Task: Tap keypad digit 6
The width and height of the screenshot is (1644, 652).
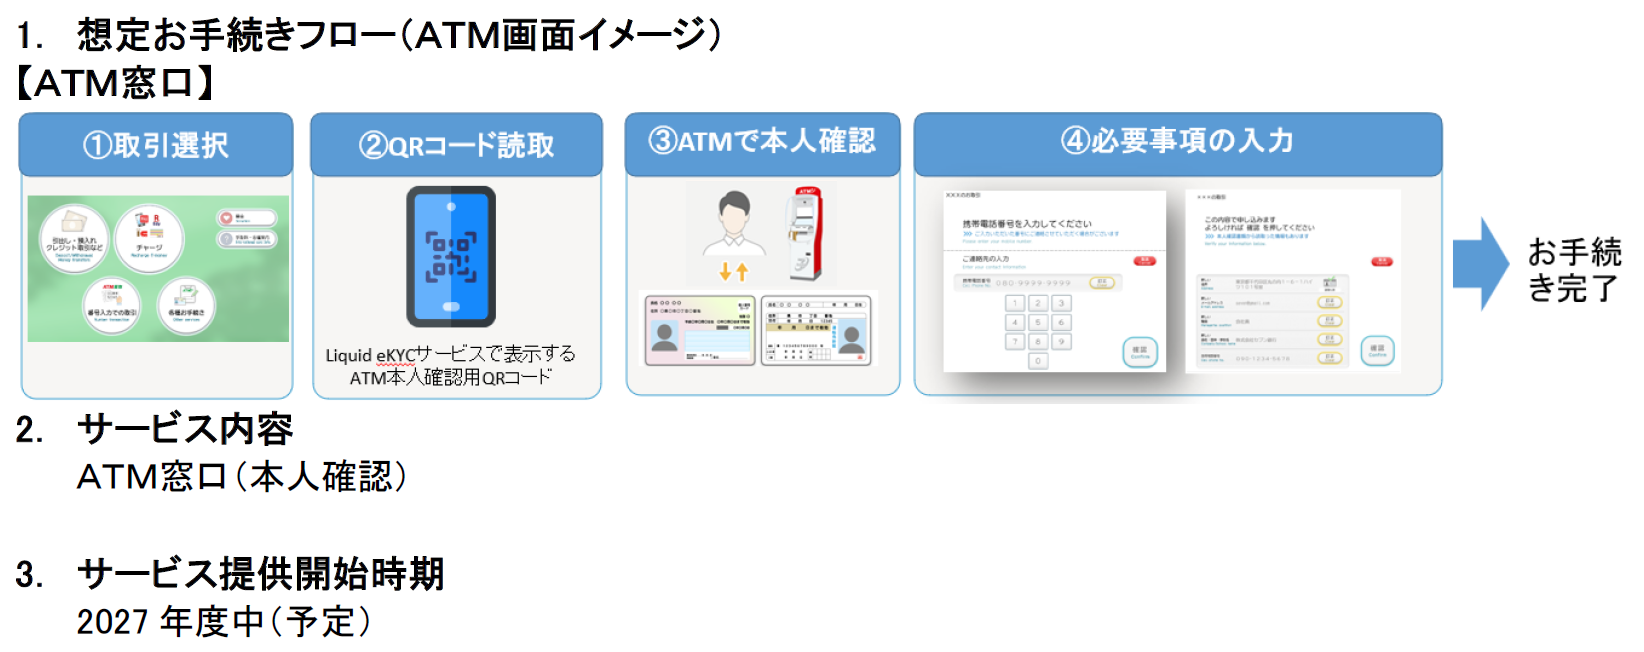Action: [x=1061, y=322]
